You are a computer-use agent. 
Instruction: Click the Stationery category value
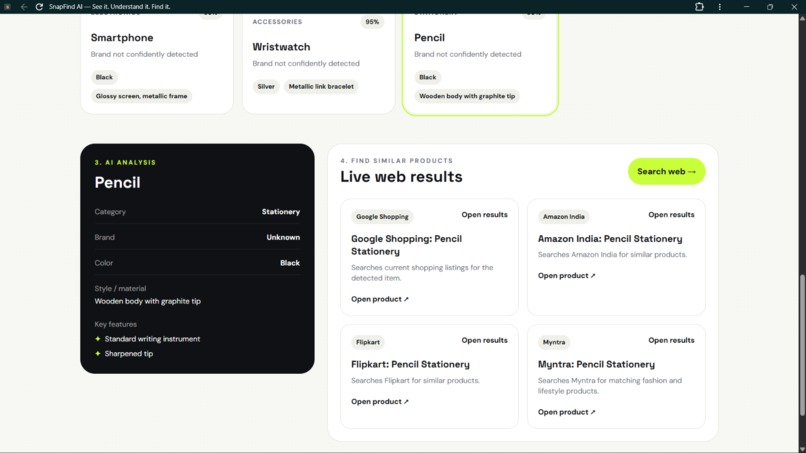(281, 212)
